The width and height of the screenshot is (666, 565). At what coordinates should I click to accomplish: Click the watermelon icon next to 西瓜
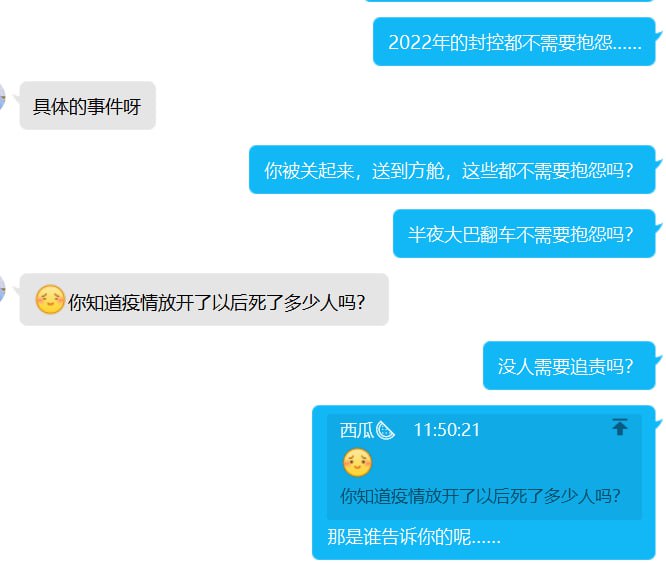pyautogui.click(x=385, y=430)
